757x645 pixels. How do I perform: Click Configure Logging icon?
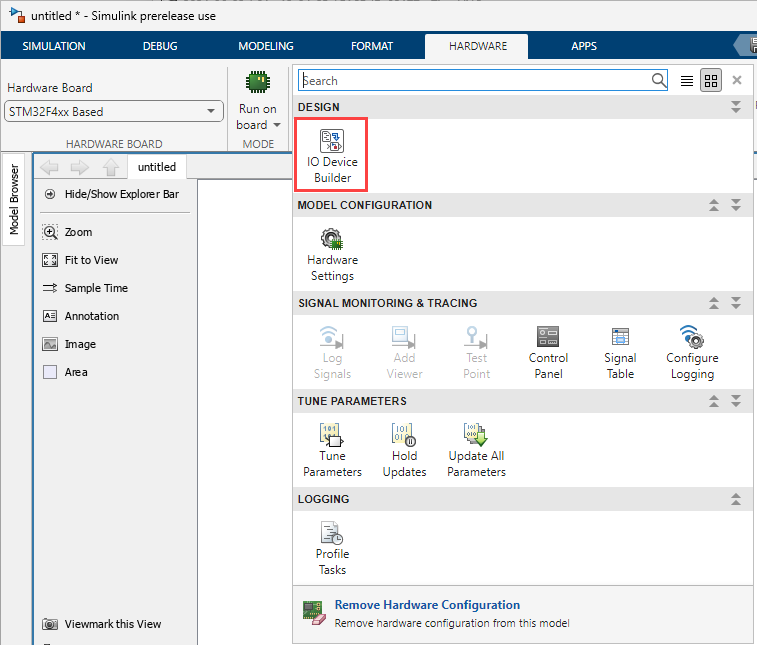click(692, 351)
